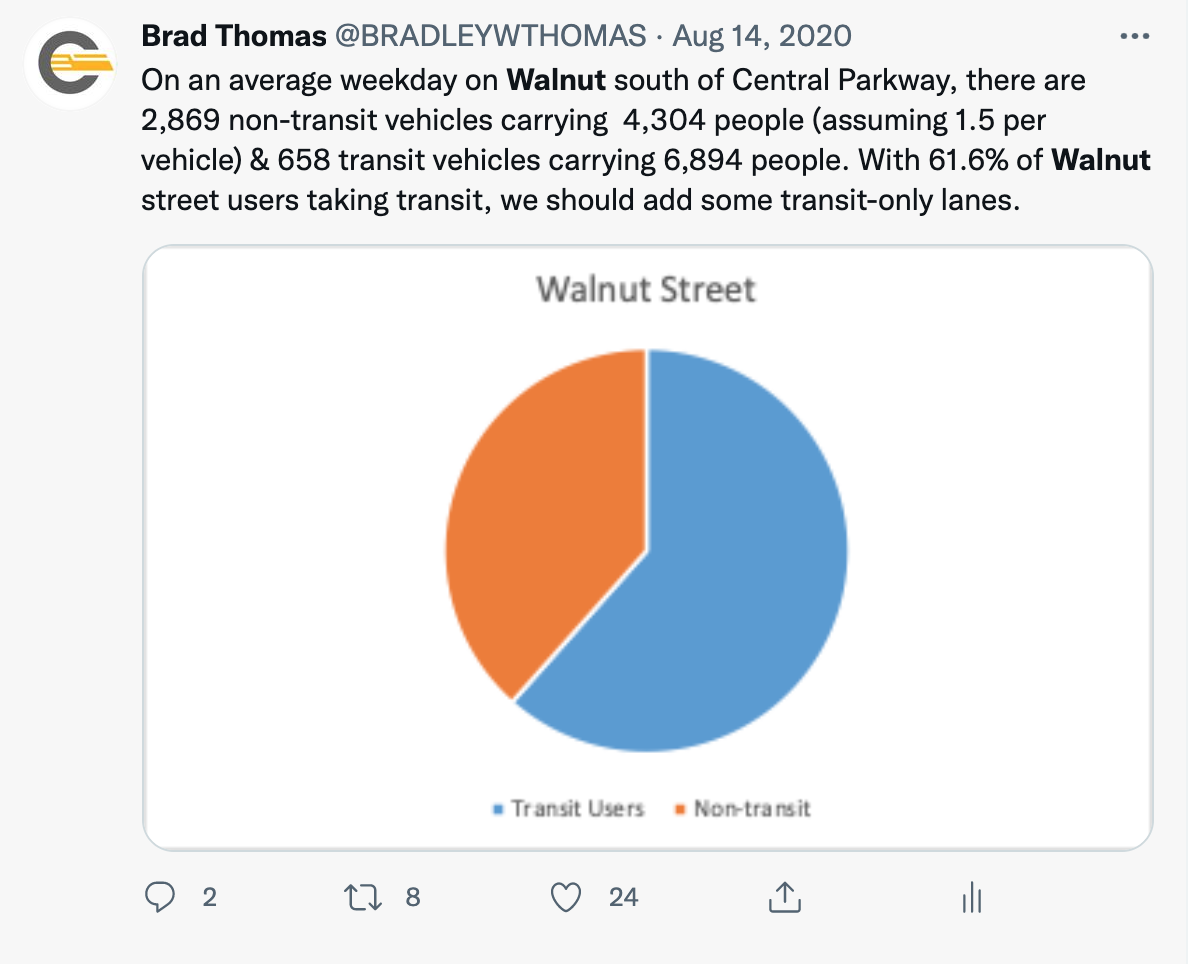This screenshot has height=964, width=1192.
Task: Click the Aug 14, 2020 timestamp
Action: tap(762, 36)
